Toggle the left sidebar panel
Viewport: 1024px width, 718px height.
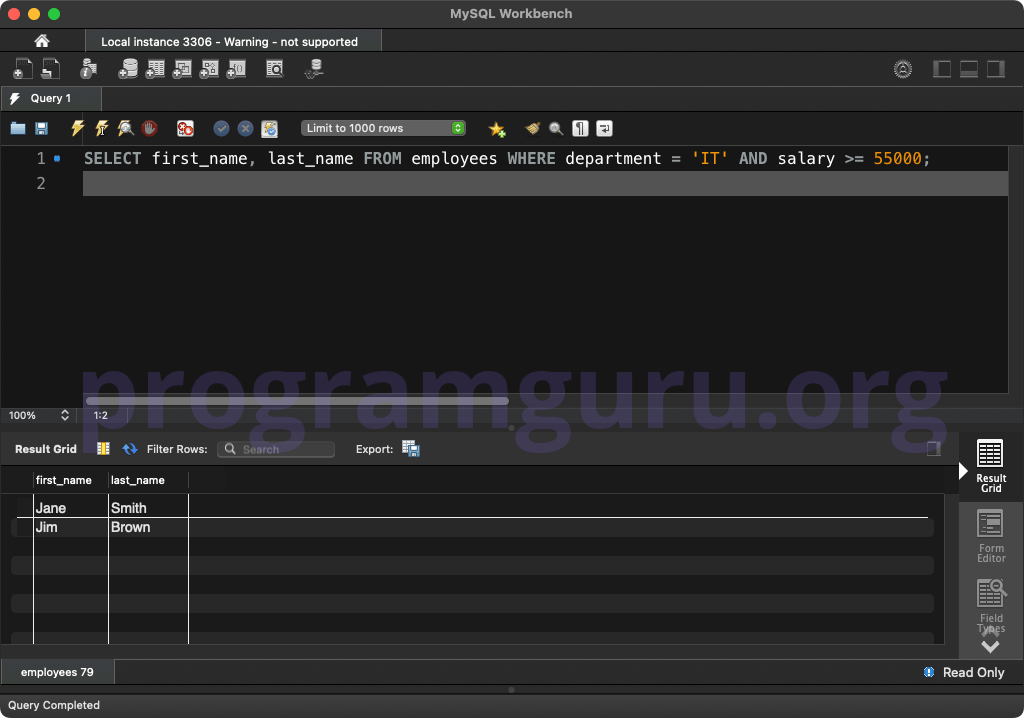942,69
